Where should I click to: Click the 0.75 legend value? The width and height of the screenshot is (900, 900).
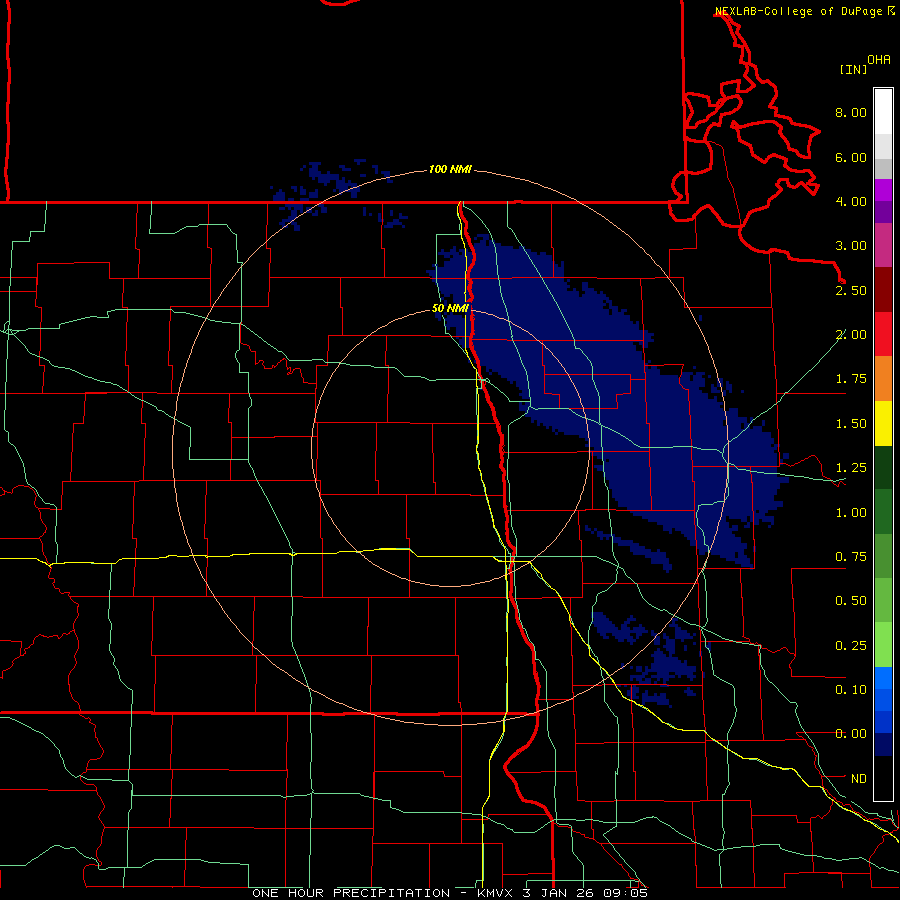[851, 557]
